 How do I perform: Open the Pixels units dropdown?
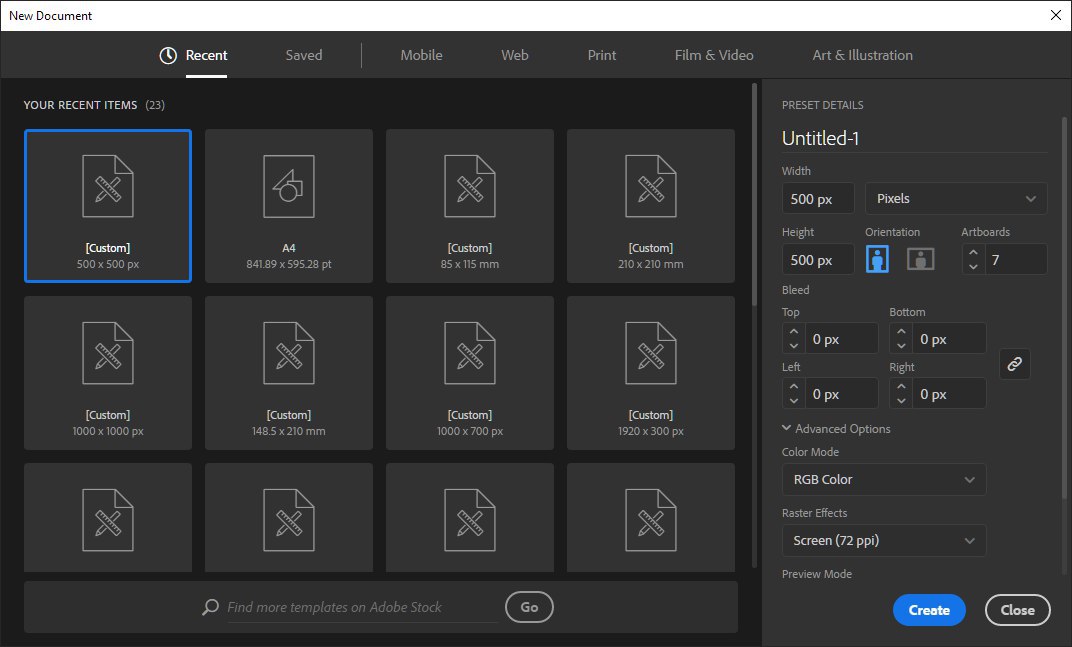coord(956,198)
